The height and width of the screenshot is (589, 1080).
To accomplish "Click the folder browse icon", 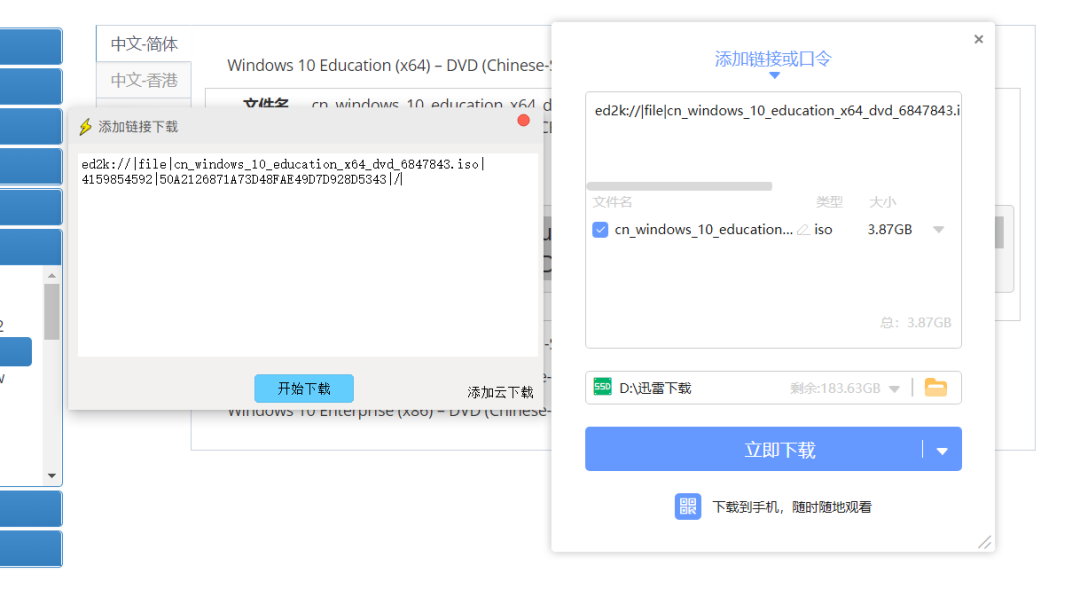I will [x=935, y=387].
